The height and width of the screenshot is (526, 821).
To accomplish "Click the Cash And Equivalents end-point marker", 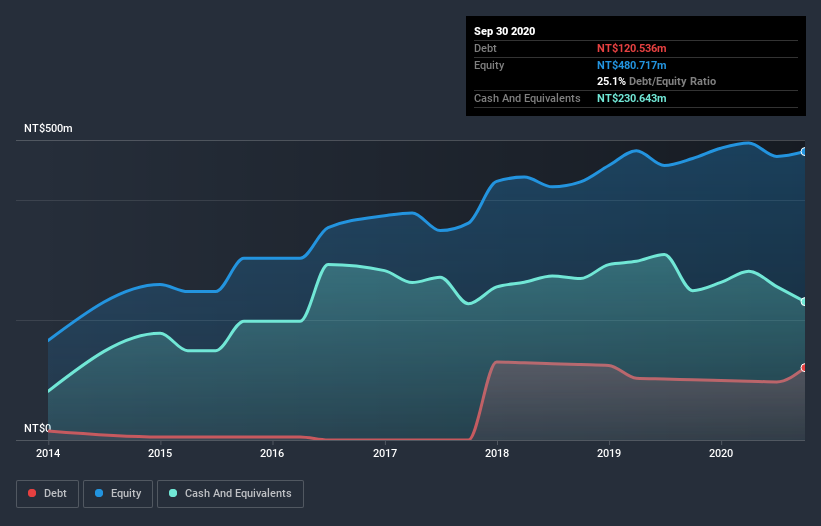I will tap(804, 301).
